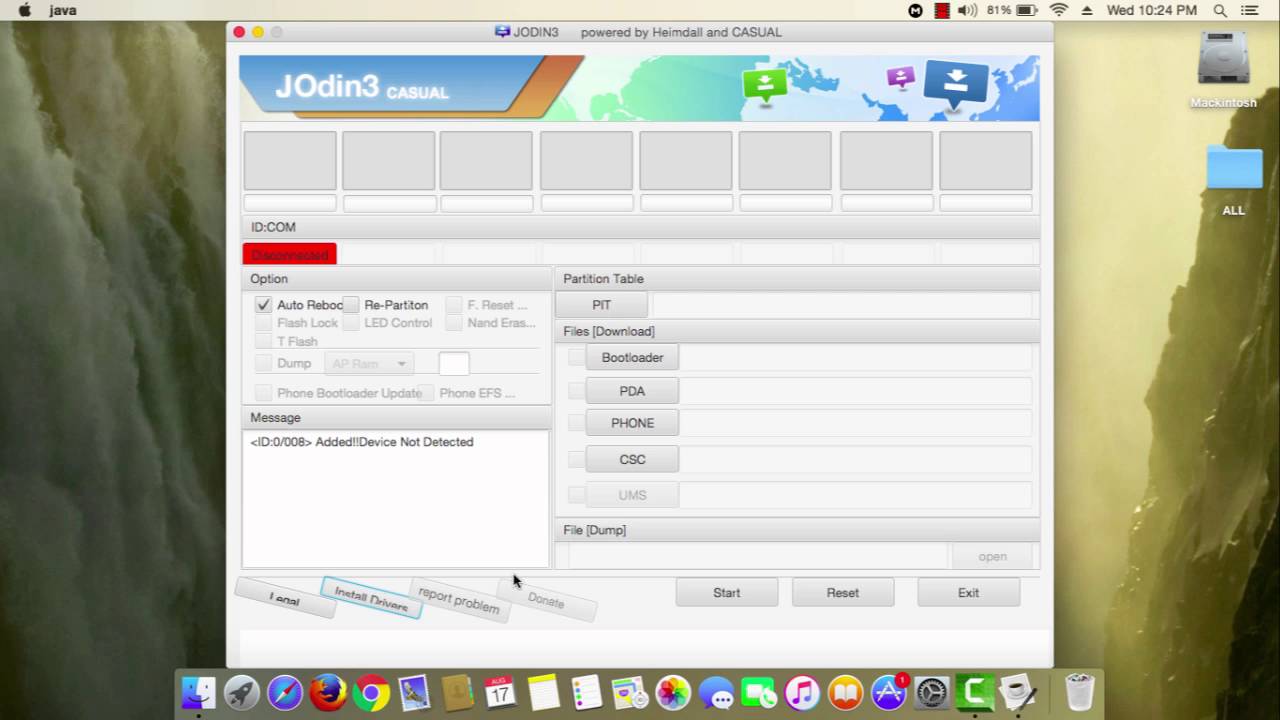
Task: Open Safari compass icon in dock
Action: pyautogui.click(x=285, y=692)
